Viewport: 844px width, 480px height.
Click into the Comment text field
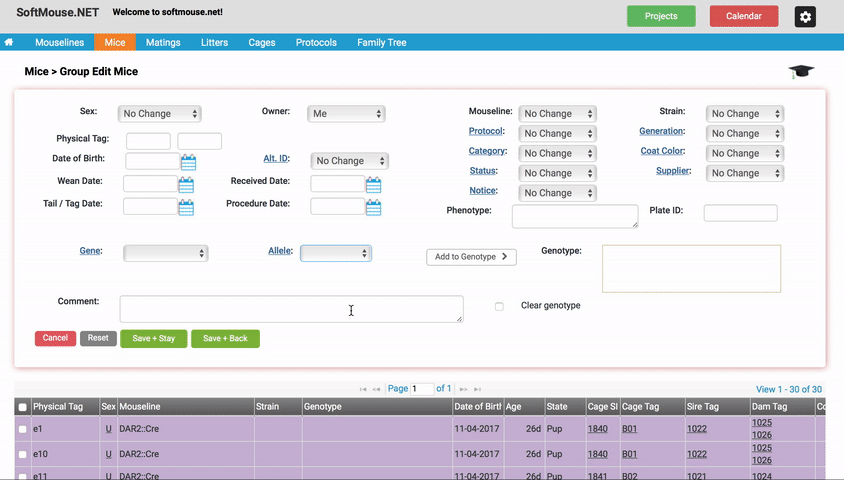point(291,309)
